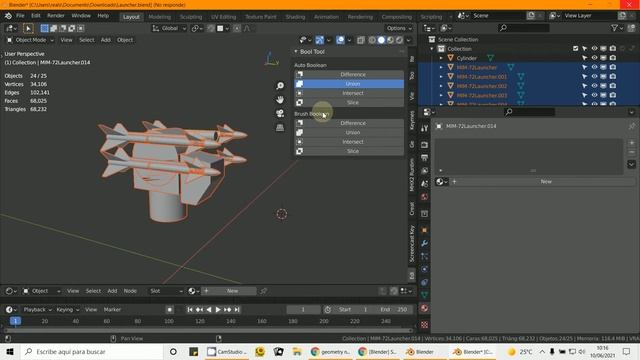Select the Tweak select box tool
Viewport: 640px width, 360px height.
28,28
